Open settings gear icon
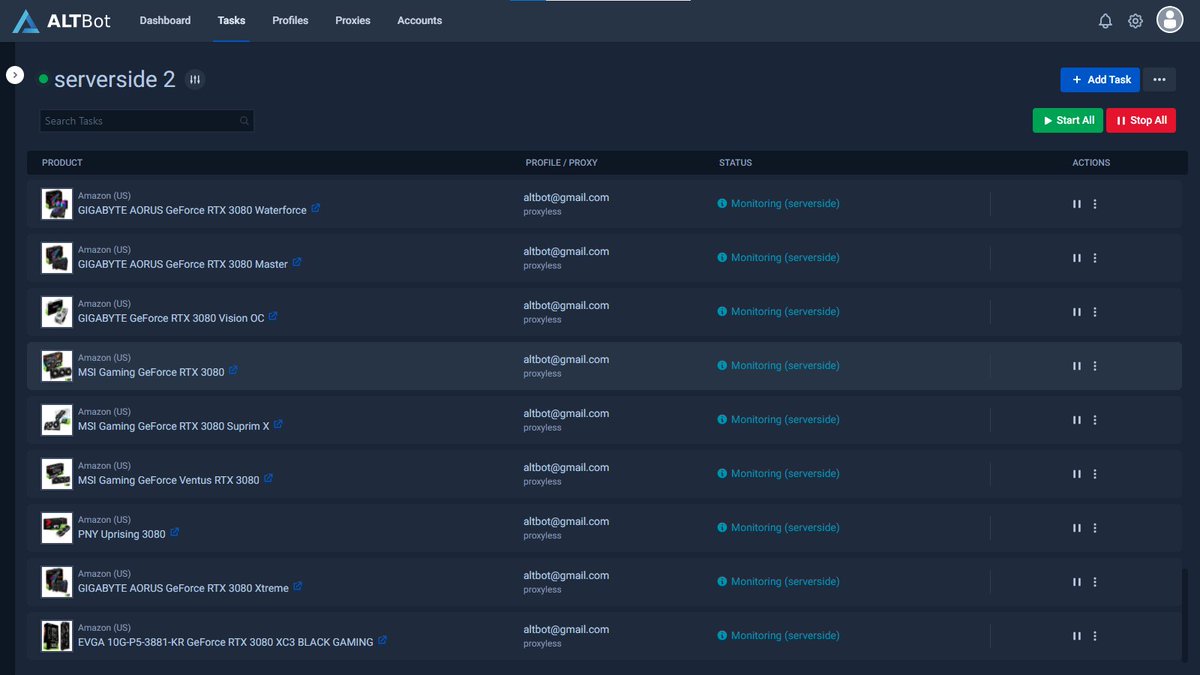The height and width of the screenshot is (675, 1200). point(1135,21)
